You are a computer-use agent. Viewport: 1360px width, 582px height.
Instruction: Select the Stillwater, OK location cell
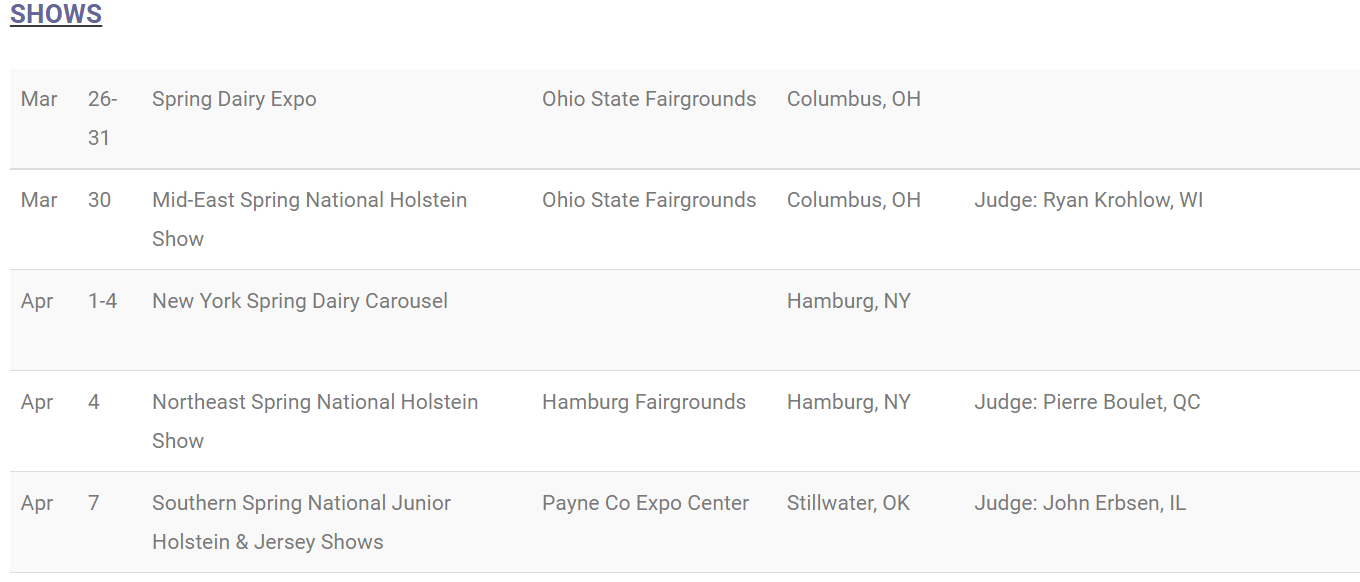[x=849, y=503]
